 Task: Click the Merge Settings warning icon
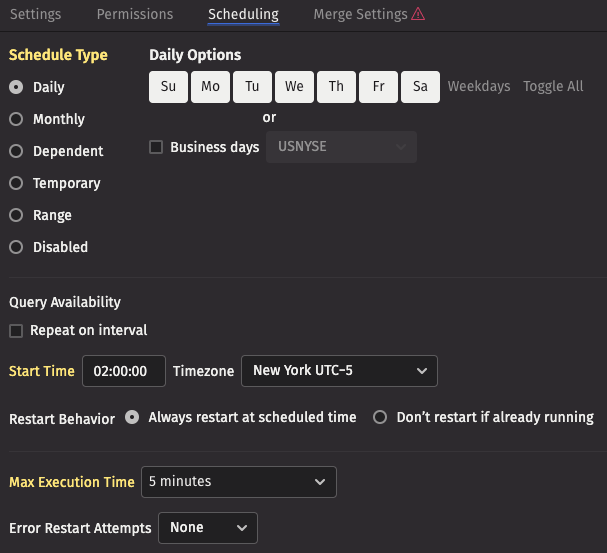[418, 14]
